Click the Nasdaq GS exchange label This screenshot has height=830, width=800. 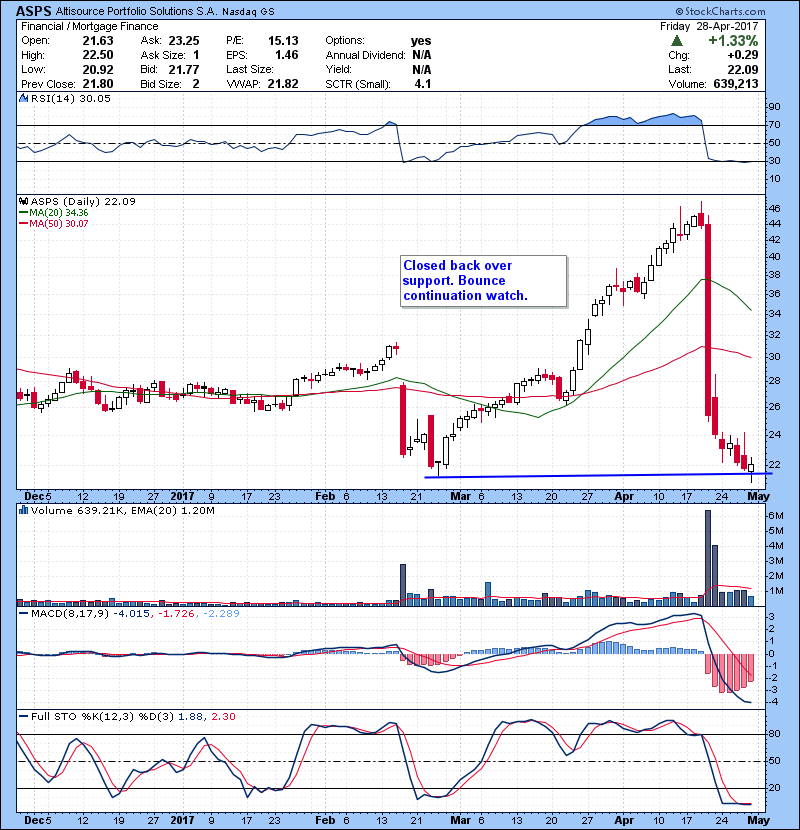248,12
